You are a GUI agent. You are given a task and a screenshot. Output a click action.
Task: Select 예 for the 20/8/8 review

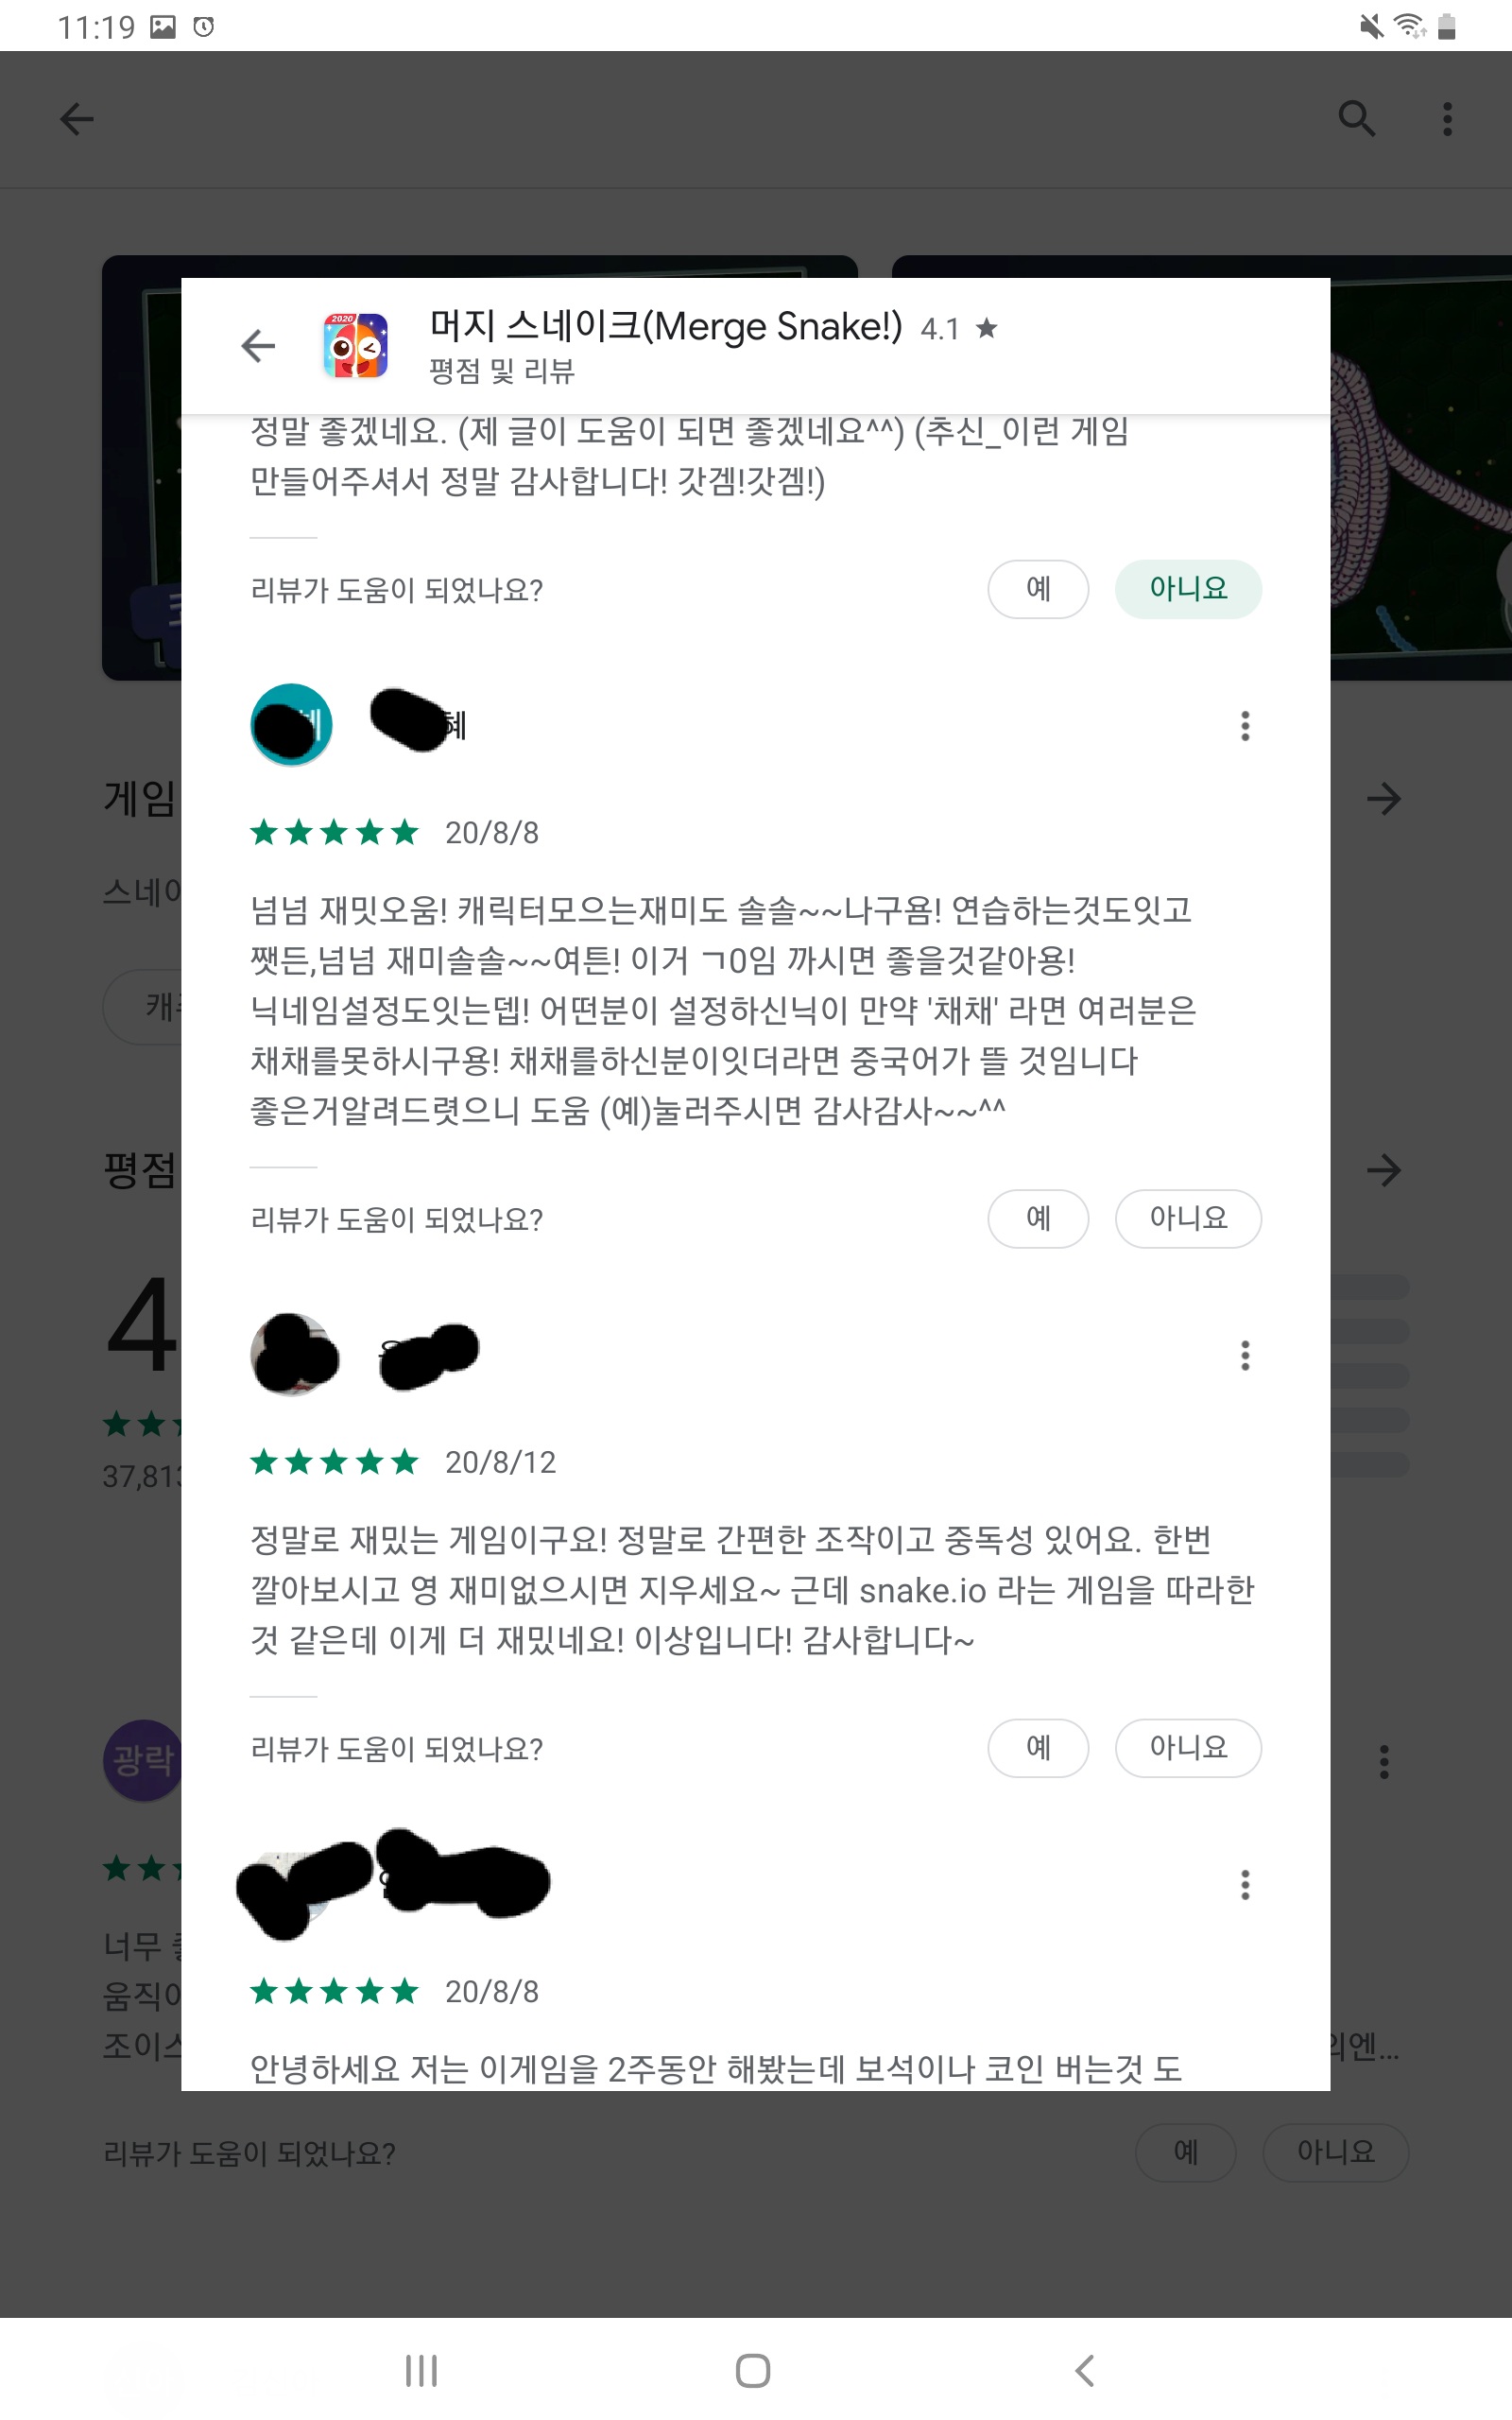(1038, 1219)
